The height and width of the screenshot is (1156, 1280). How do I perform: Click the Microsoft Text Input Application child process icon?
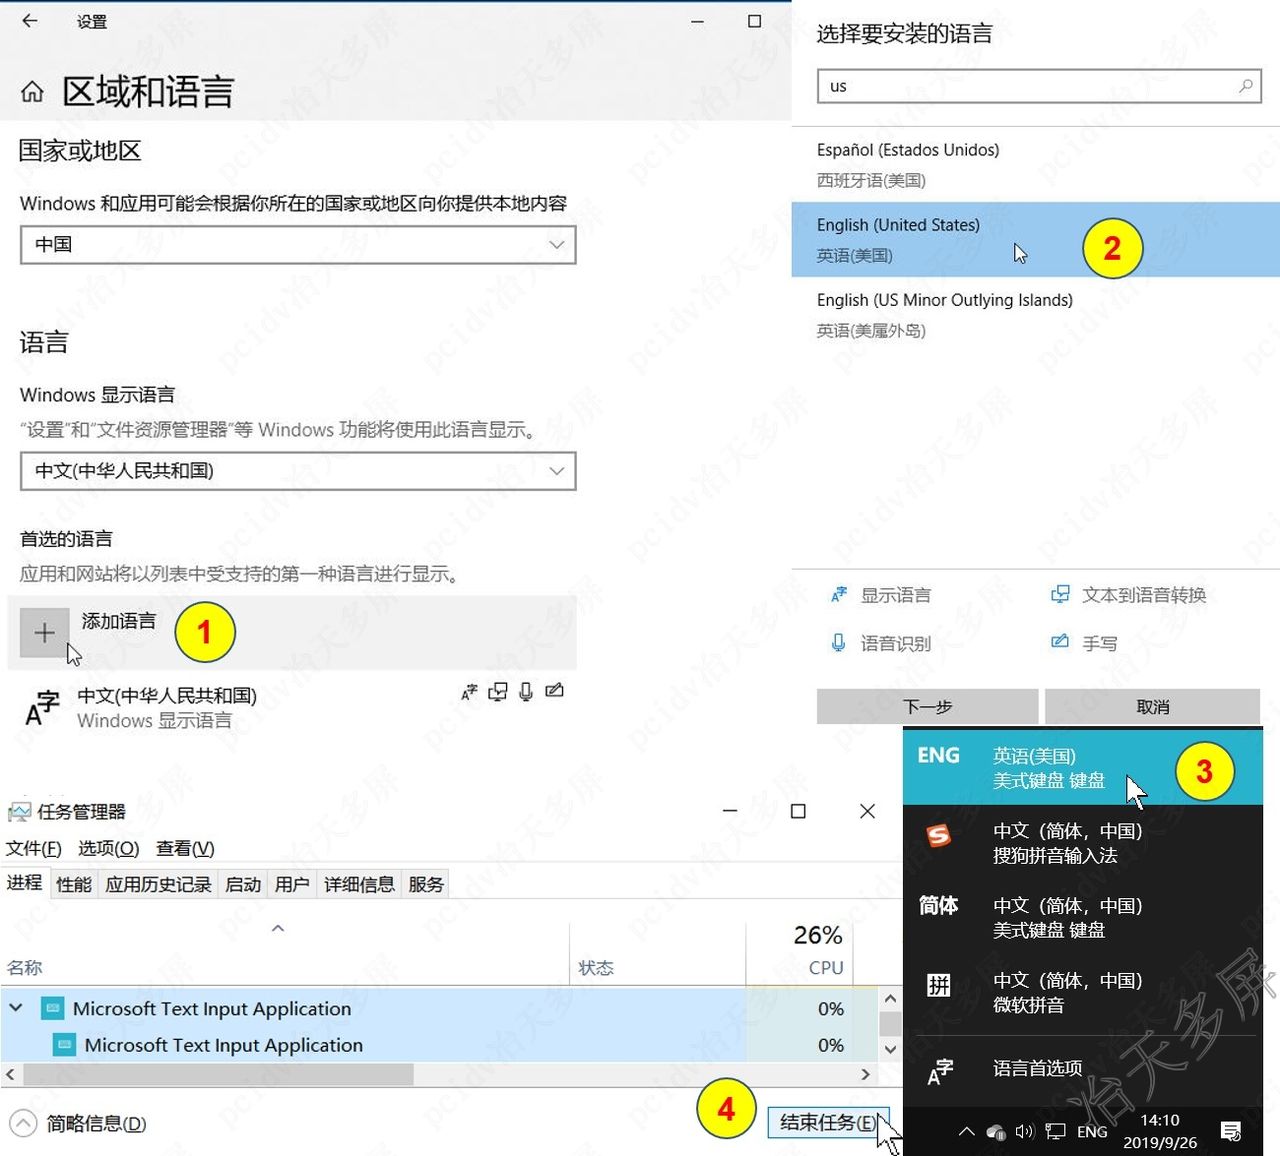coord(64,1045)
